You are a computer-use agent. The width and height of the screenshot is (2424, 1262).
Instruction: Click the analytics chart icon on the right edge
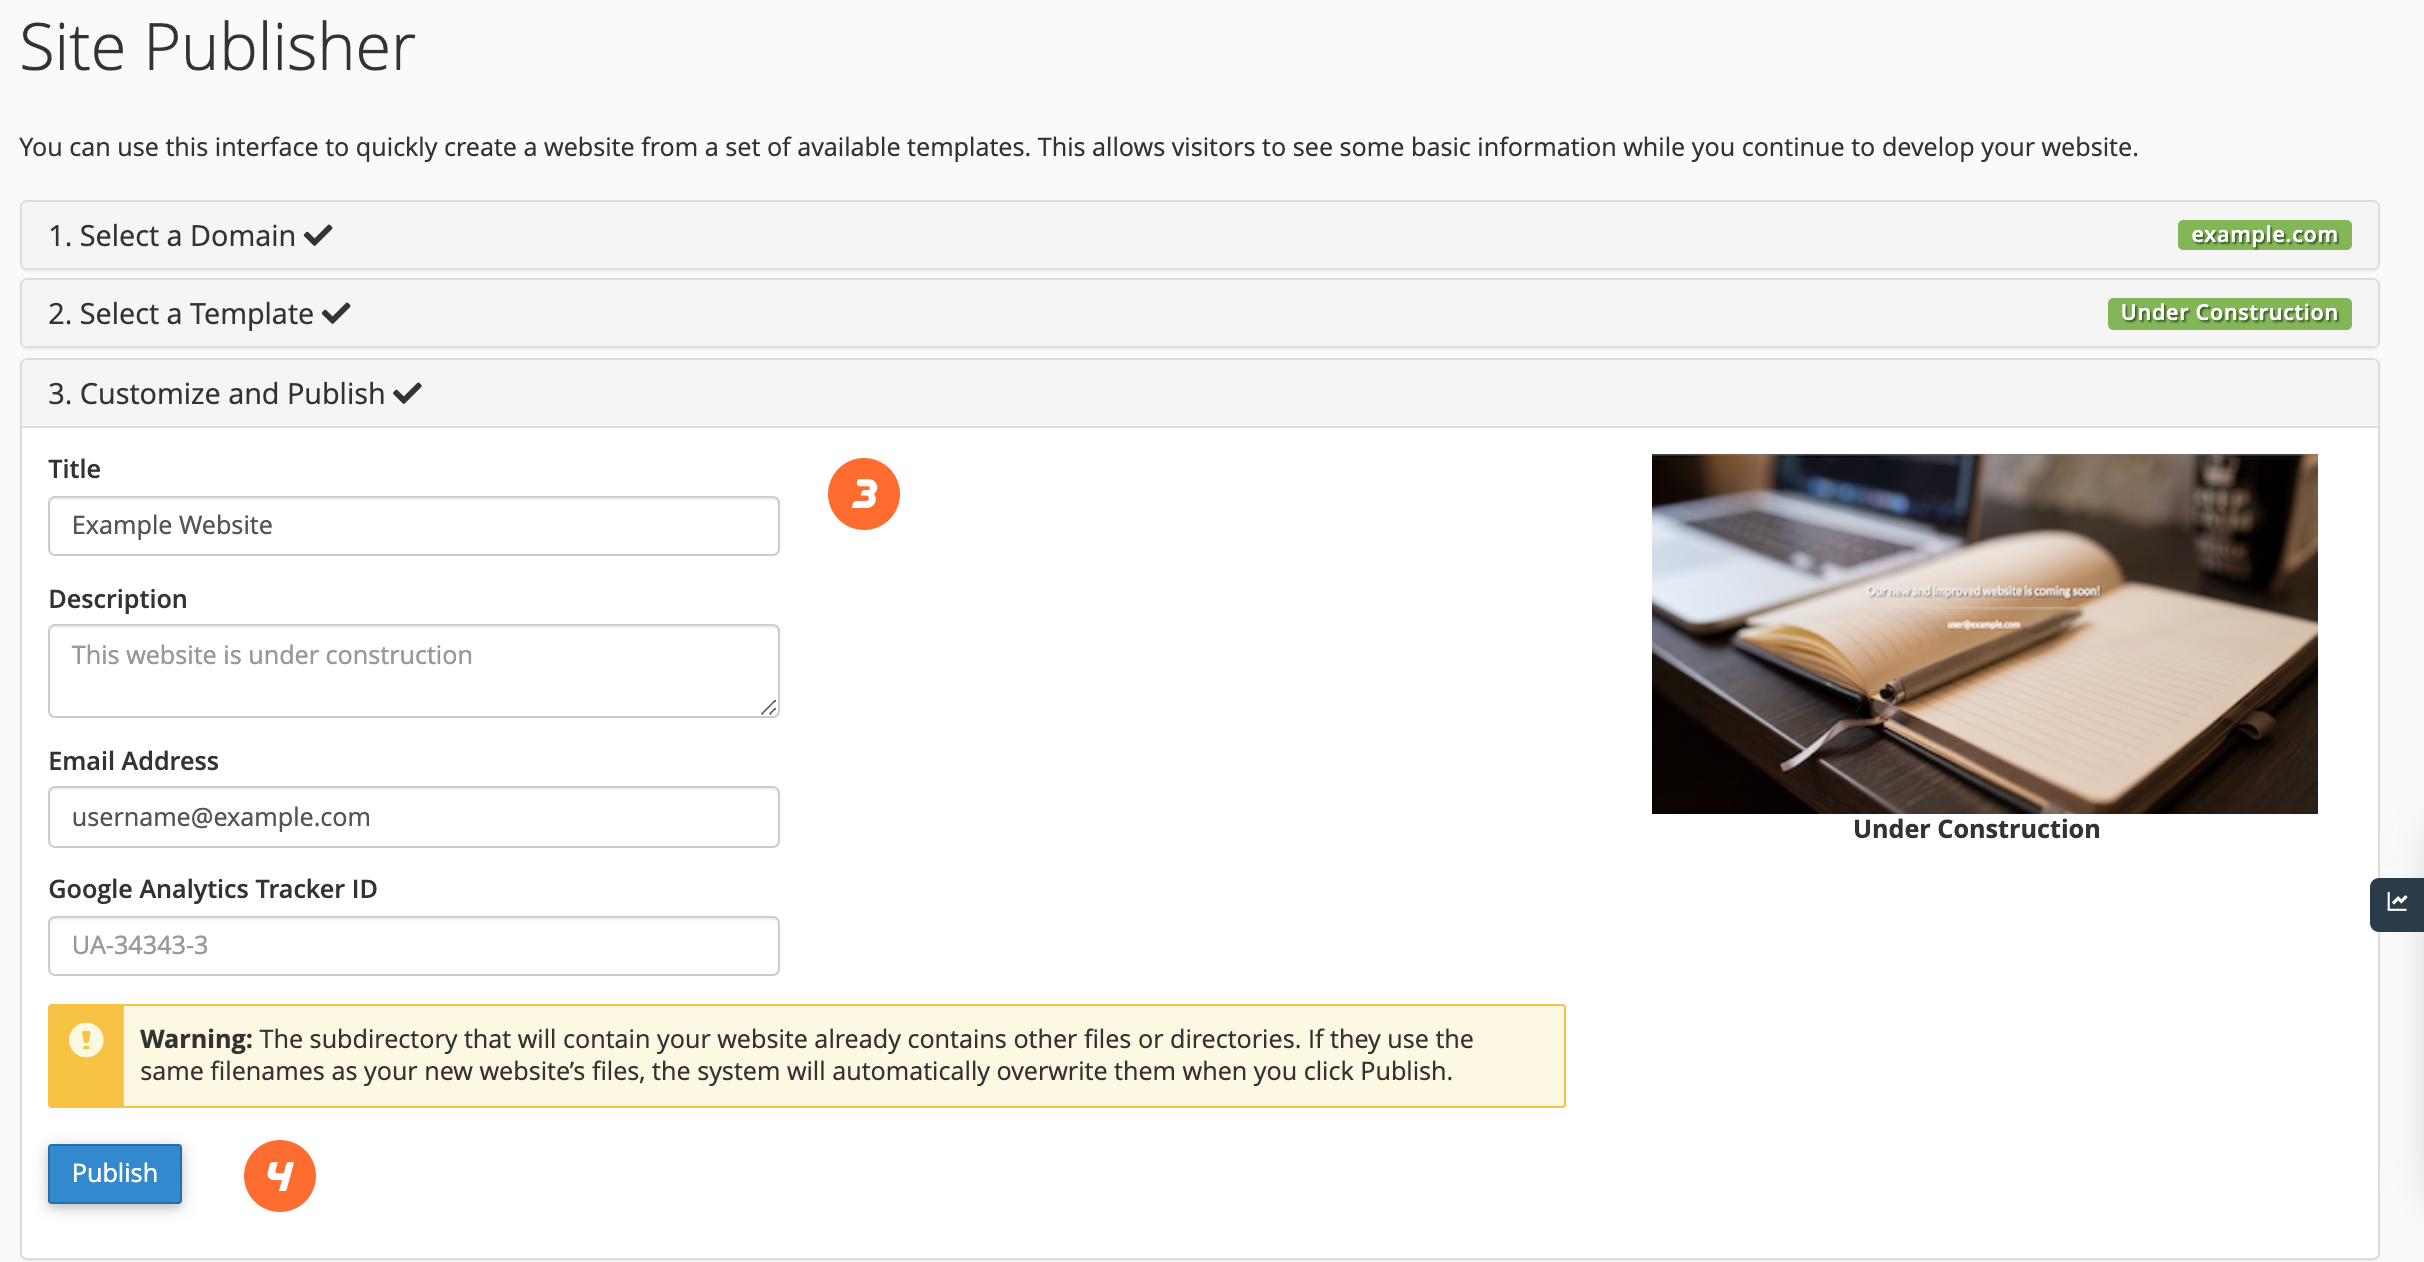[2397, 903]
